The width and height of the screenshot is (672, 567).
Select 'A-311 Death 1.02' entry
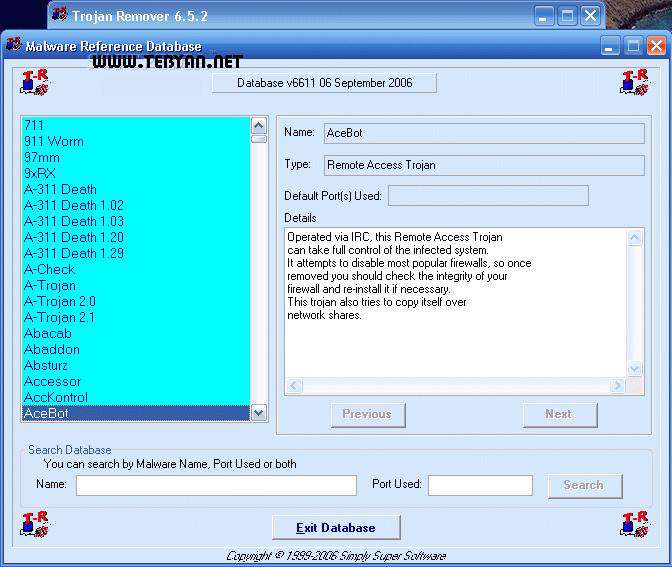(x=135, y=205)
